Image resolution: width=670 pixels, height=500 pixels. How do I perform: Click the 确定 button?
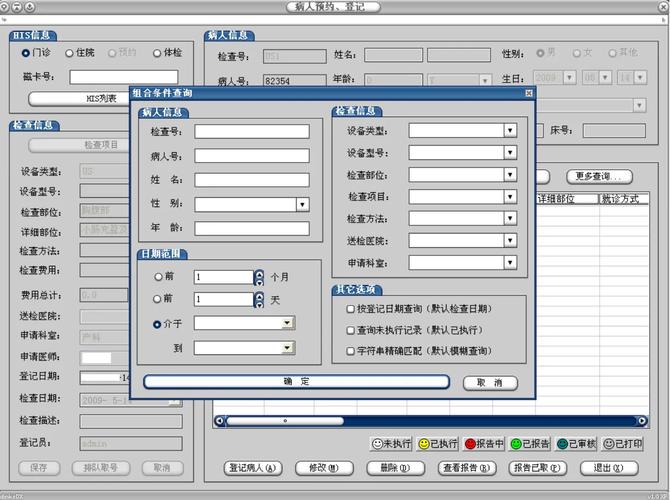coord(297,382)
